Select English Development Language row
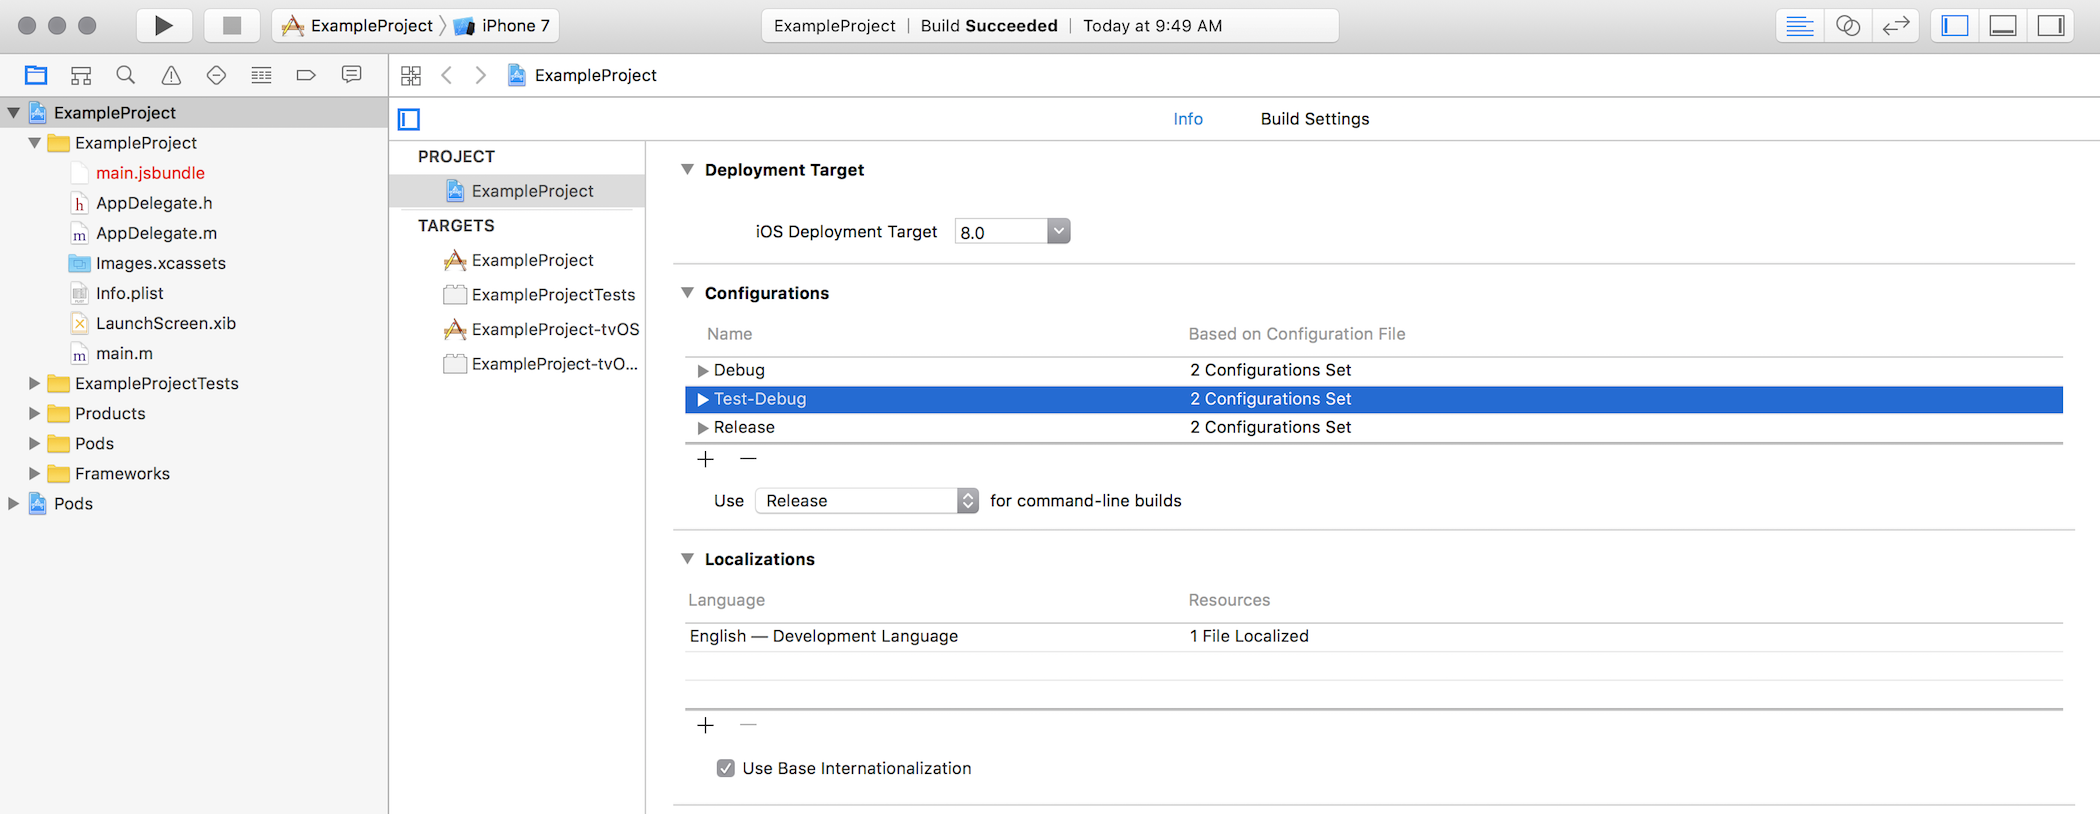The image size is (2100, 814). [x=1374, y=636]
